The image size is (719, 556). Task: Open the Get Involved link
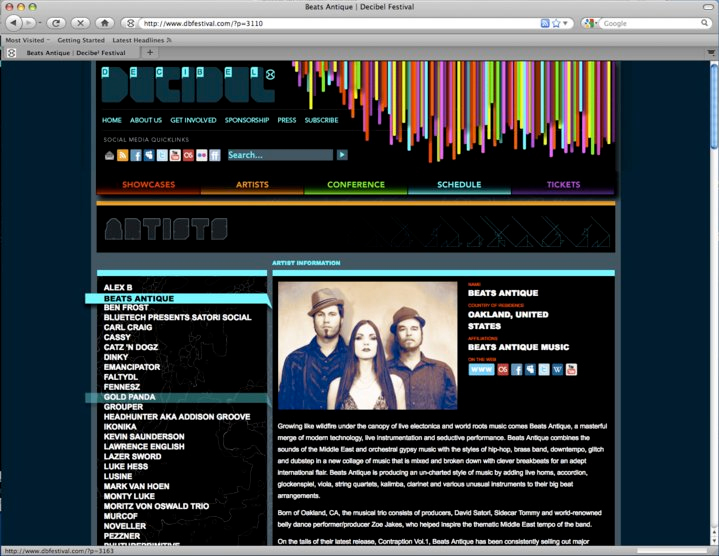tap(193, 120)
